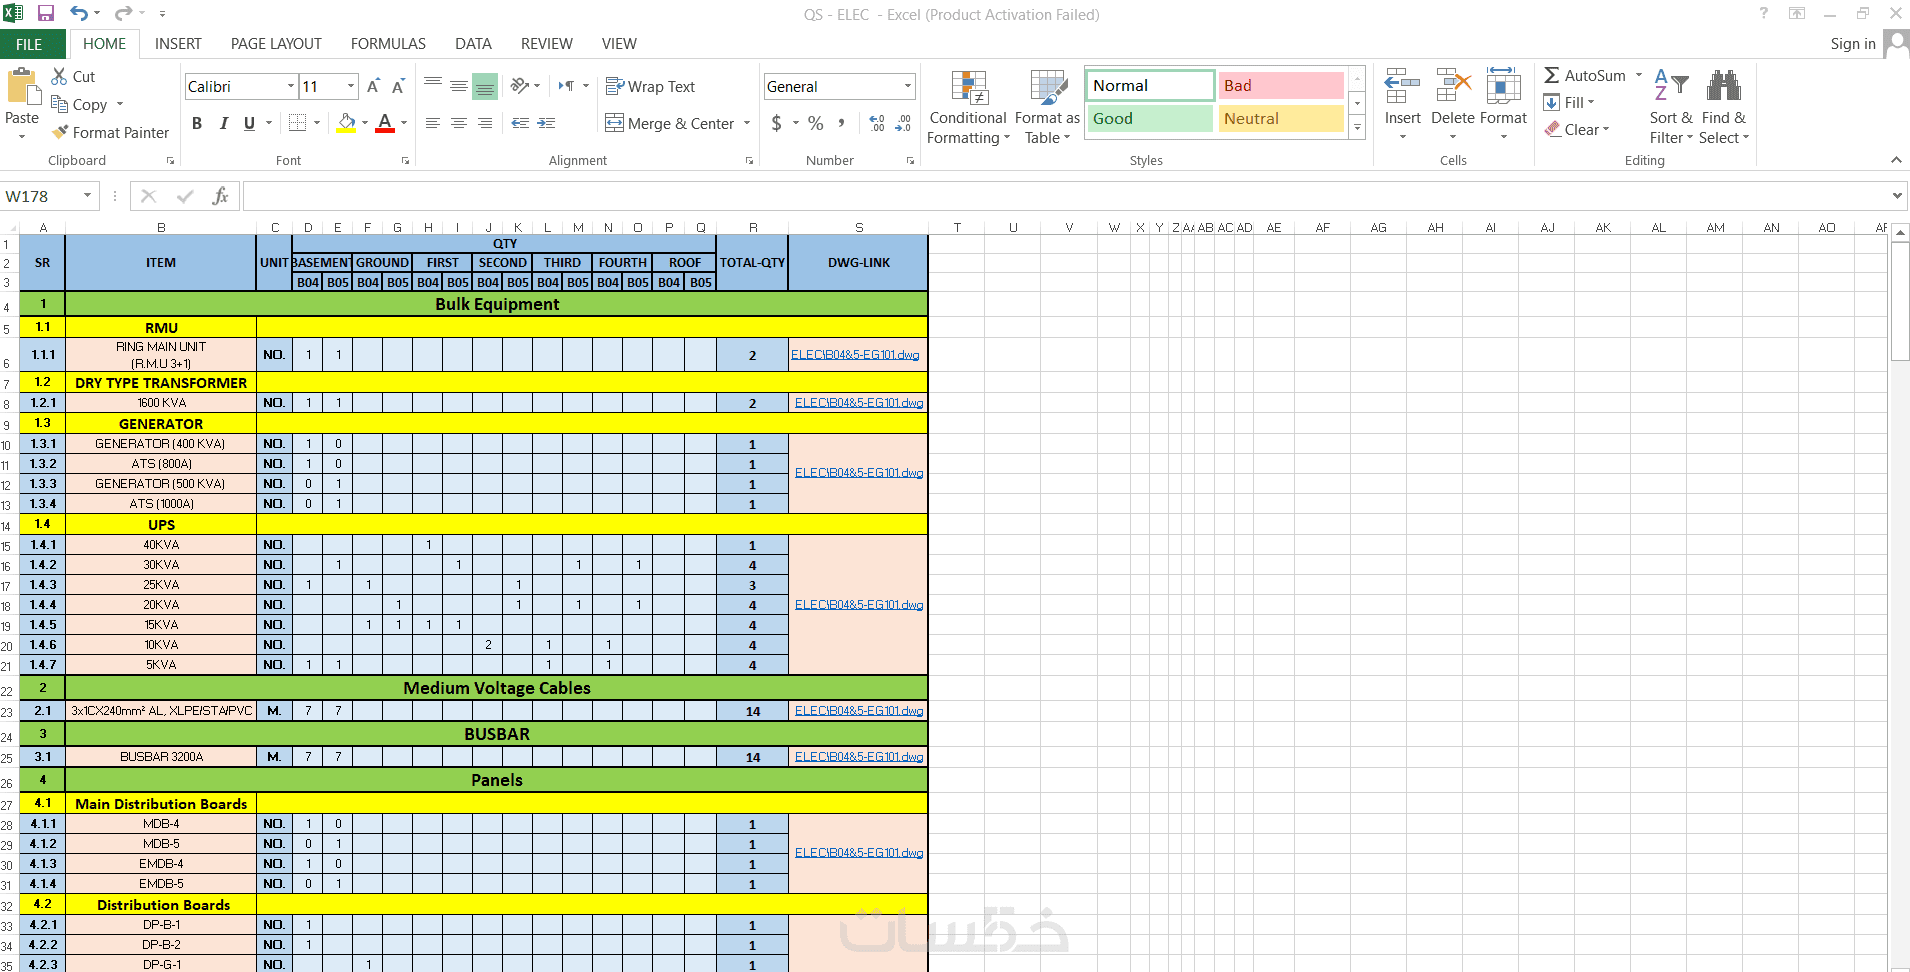Pick the yellow fill color
Viewport: 1910px width, 972px height.
coord(346,123)
